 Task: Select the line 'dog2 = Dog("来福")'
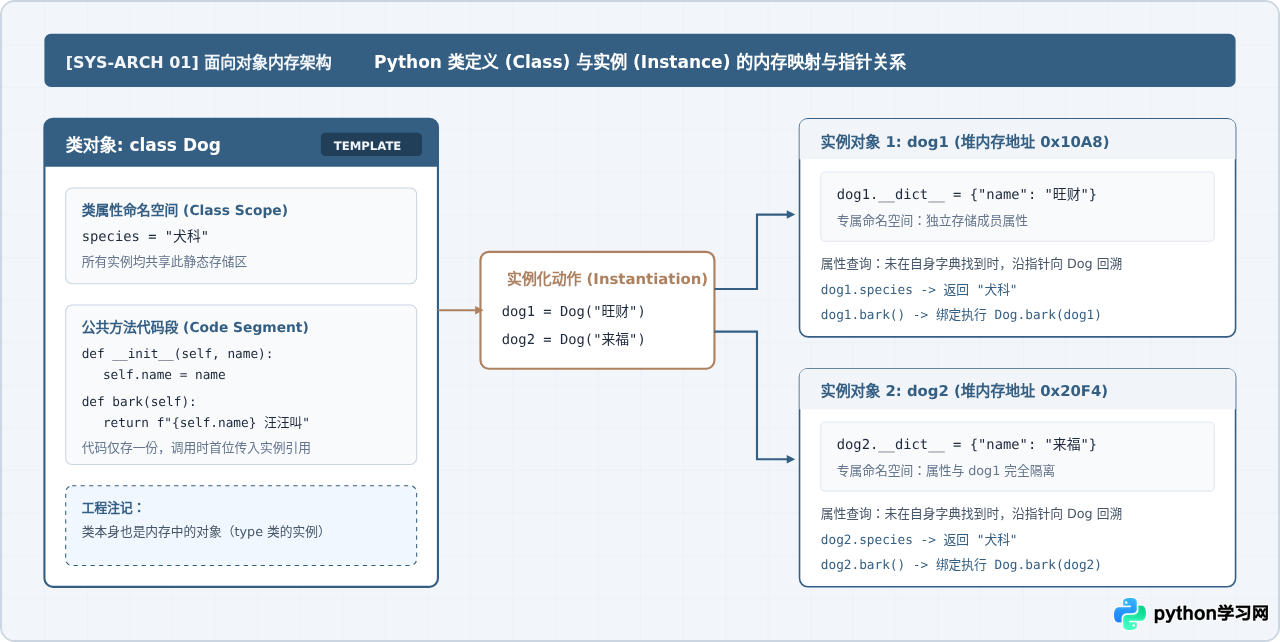click(573, 340)
